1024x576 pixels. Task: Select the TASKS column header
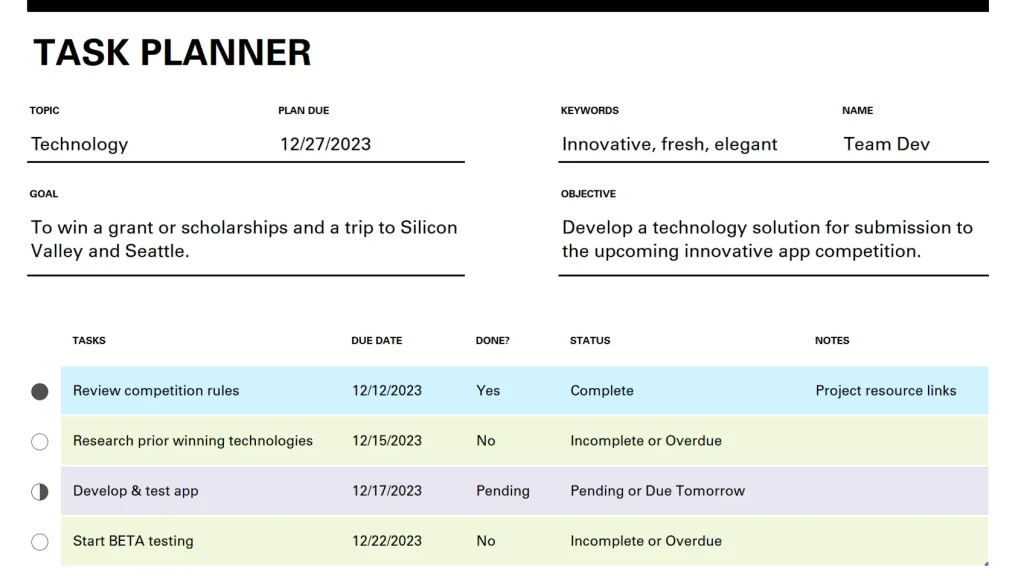tap(89, 340)
